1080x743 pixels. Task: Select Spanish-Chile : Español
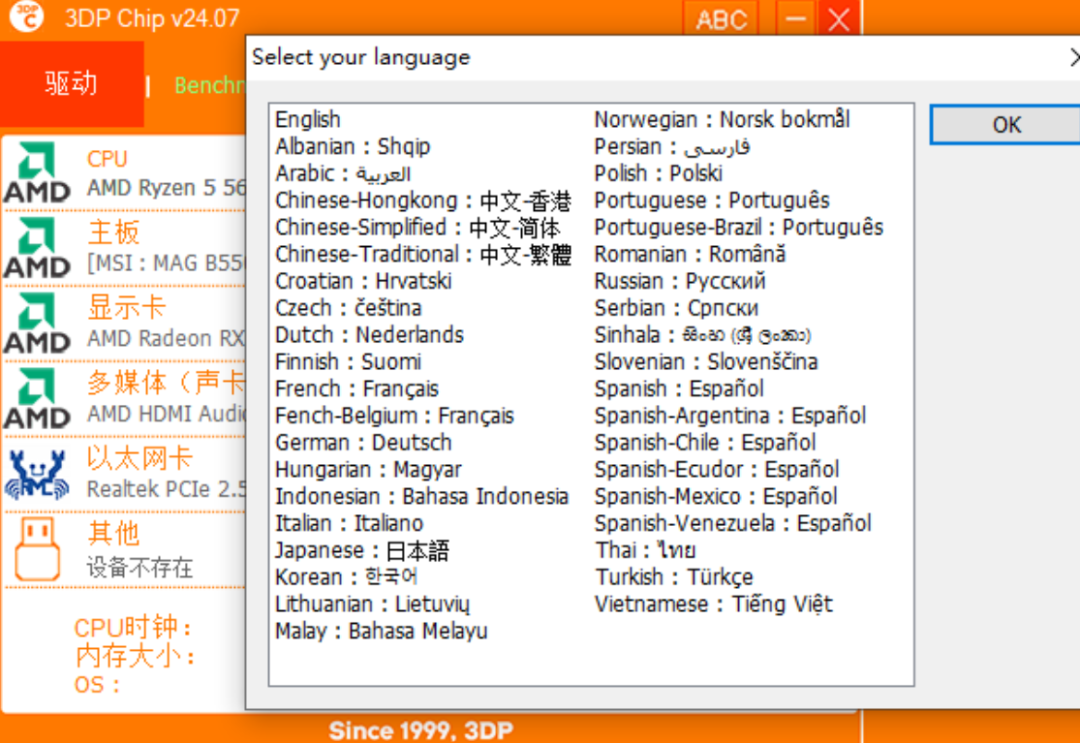tap(705, 442)
